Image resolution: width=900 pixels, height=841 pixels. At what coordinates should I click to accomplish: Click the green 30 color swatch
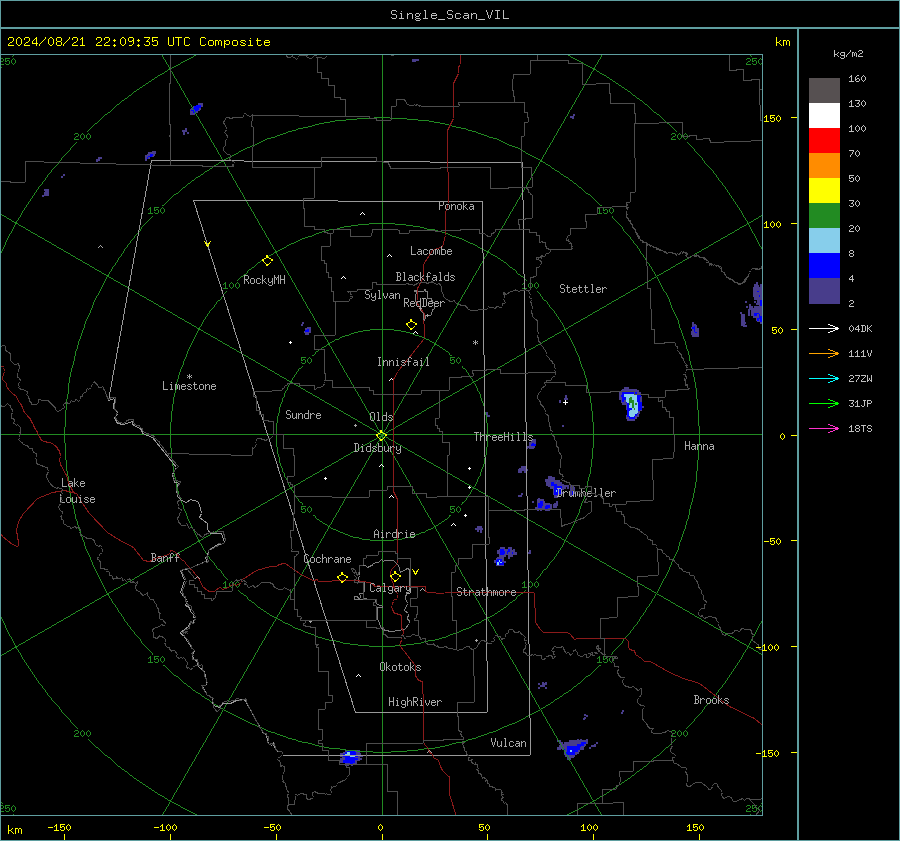pos(824,216)
